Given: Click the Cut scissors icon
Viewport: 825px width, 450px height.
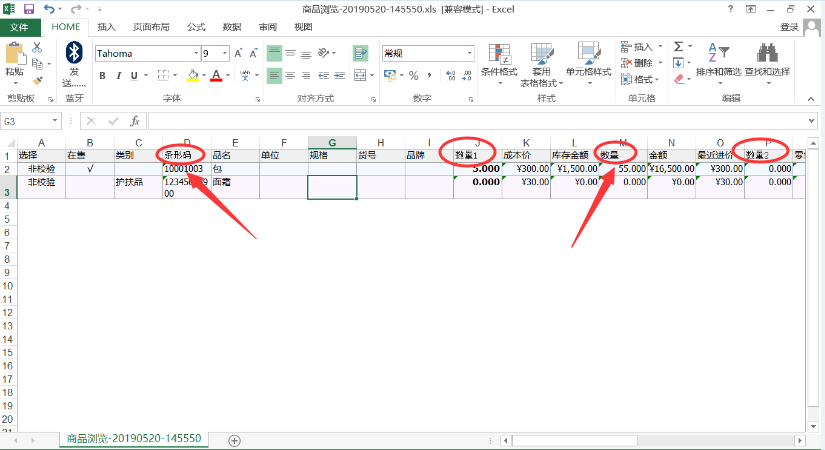Looking at the screenshot, I should (38, 47).
